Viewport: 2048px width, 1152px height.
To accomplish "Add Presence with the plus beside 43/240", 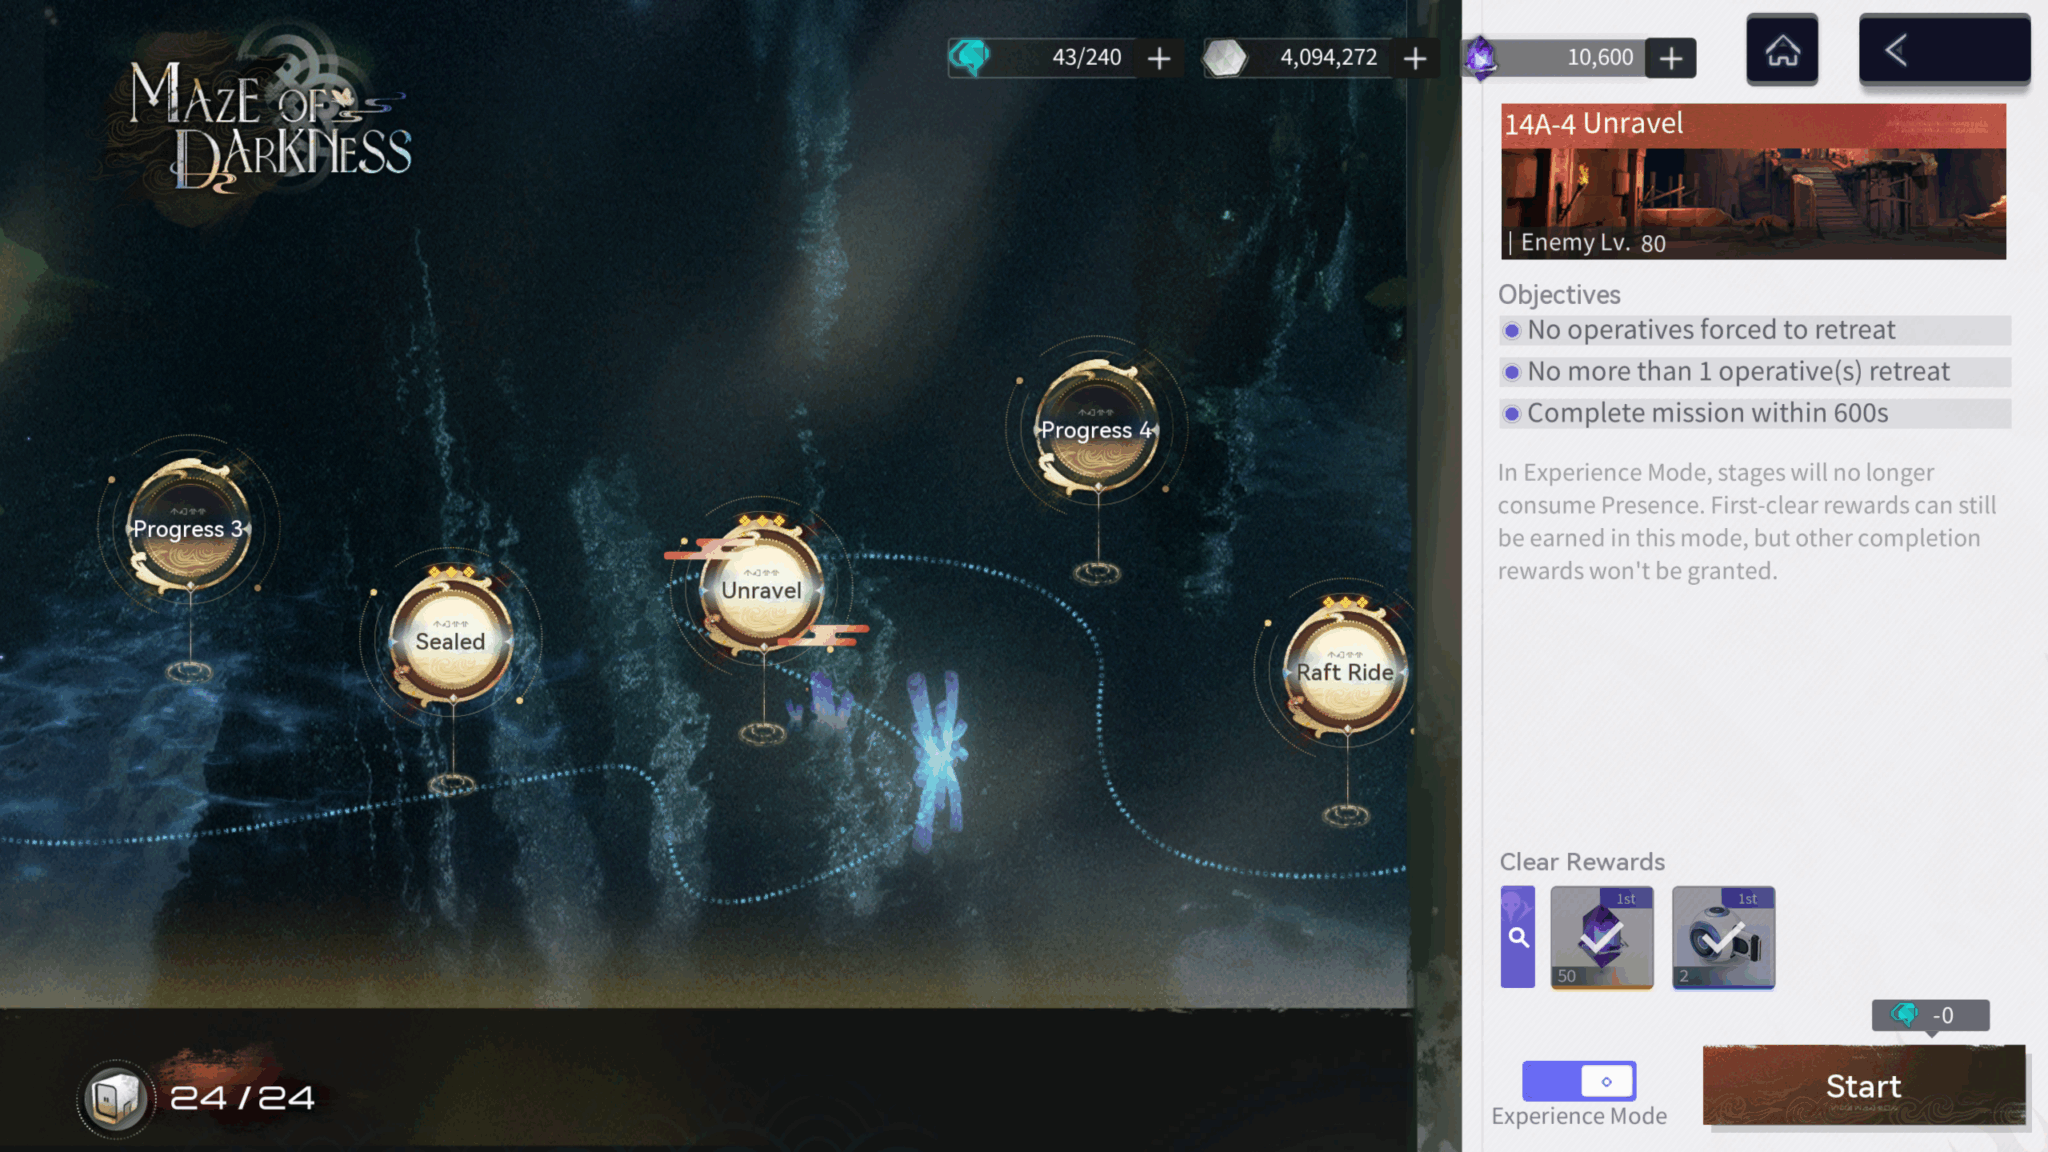I will (x=1159, y=58).
